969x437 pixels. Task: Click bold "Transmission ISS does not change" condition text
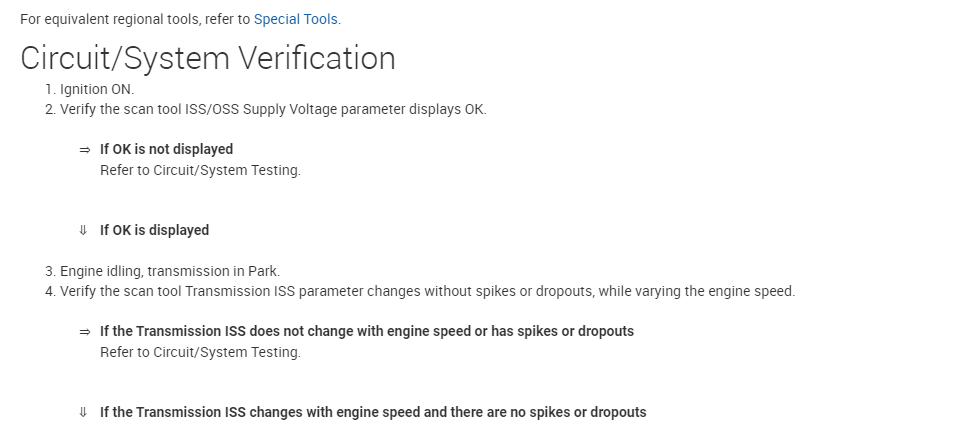pyautogui.click(x=366, y=331)
